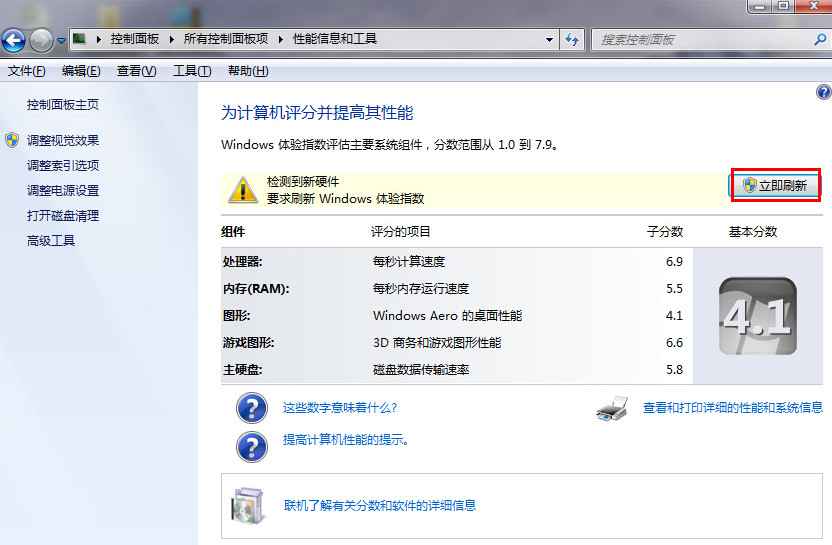This screenshot has height=545, width=832.
Task: Click the Forward navigation arrow button
Action: 41,40
